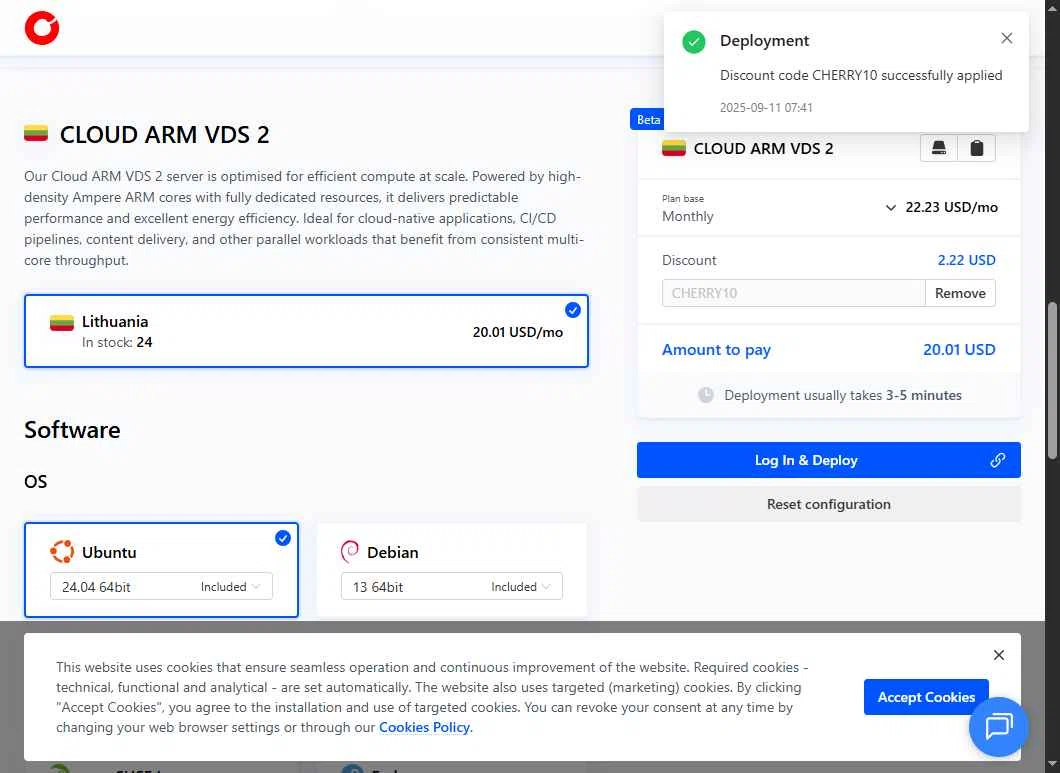Click the Cherry Servers red logo
The width and height of the screenshot is (1060, 773).
[42, 28]
